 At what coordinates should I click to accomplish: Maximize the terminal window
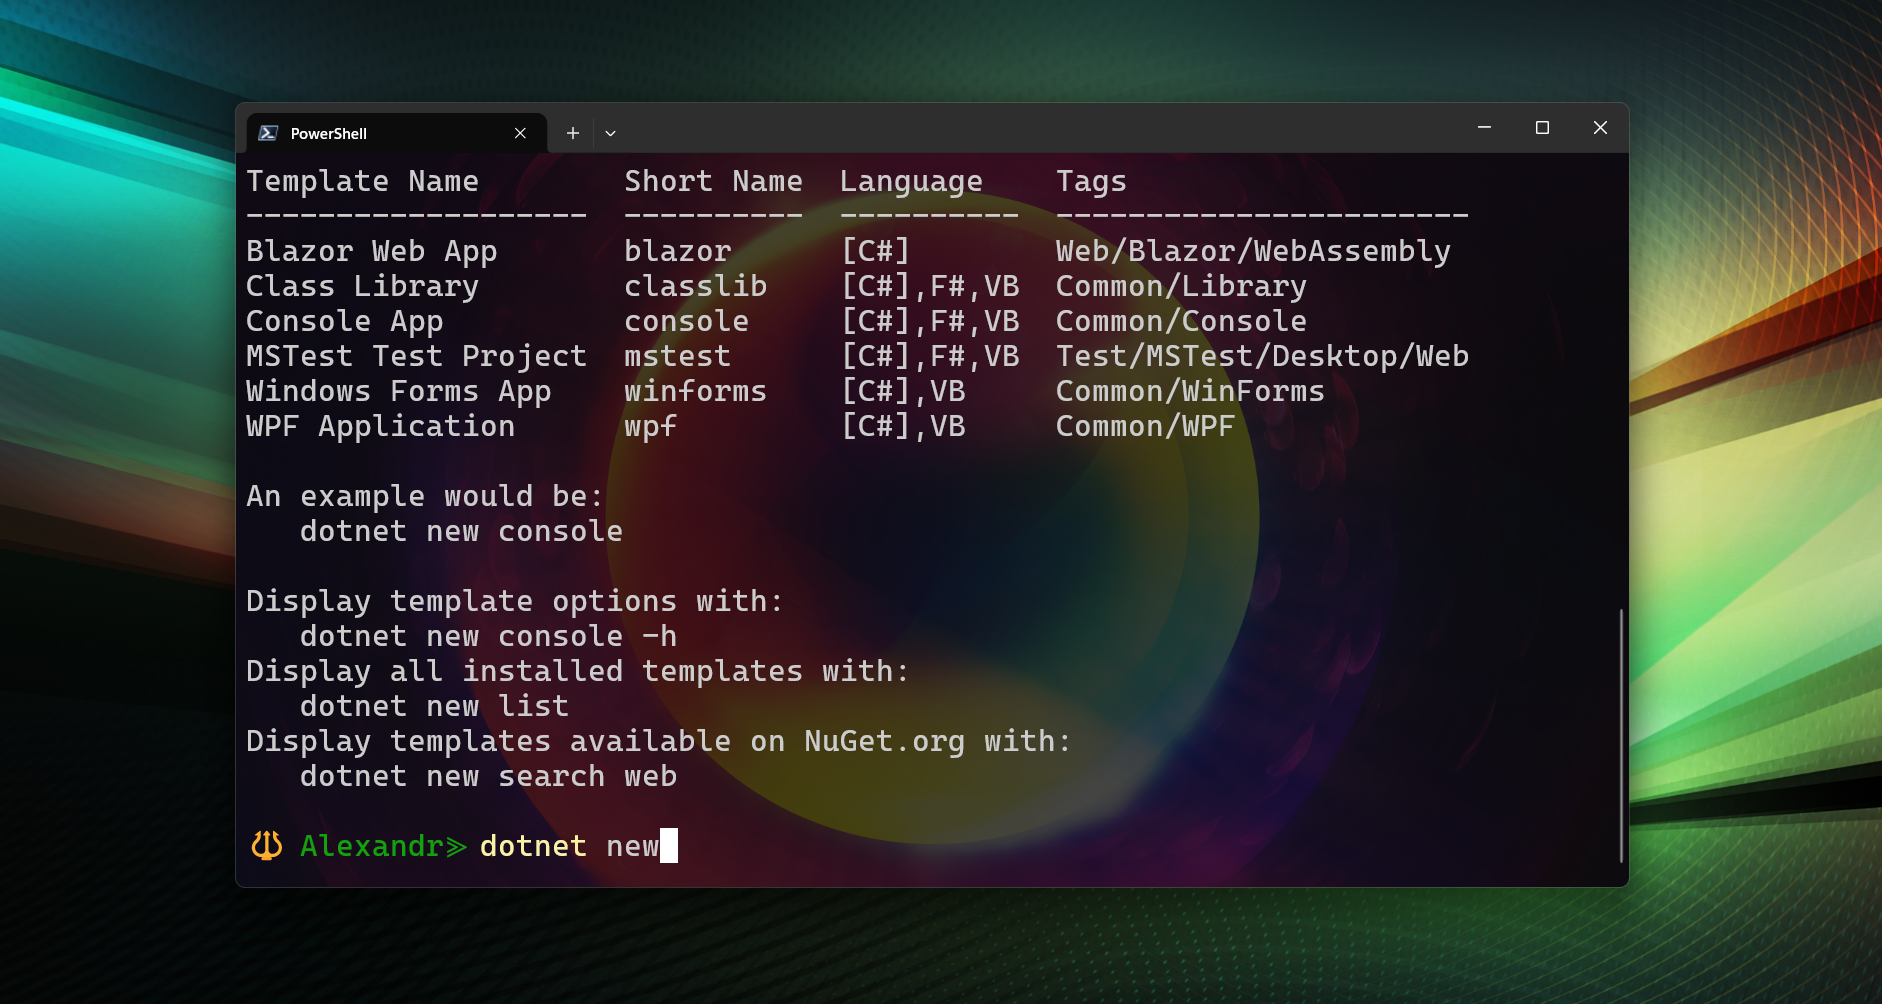[1542, 128]
